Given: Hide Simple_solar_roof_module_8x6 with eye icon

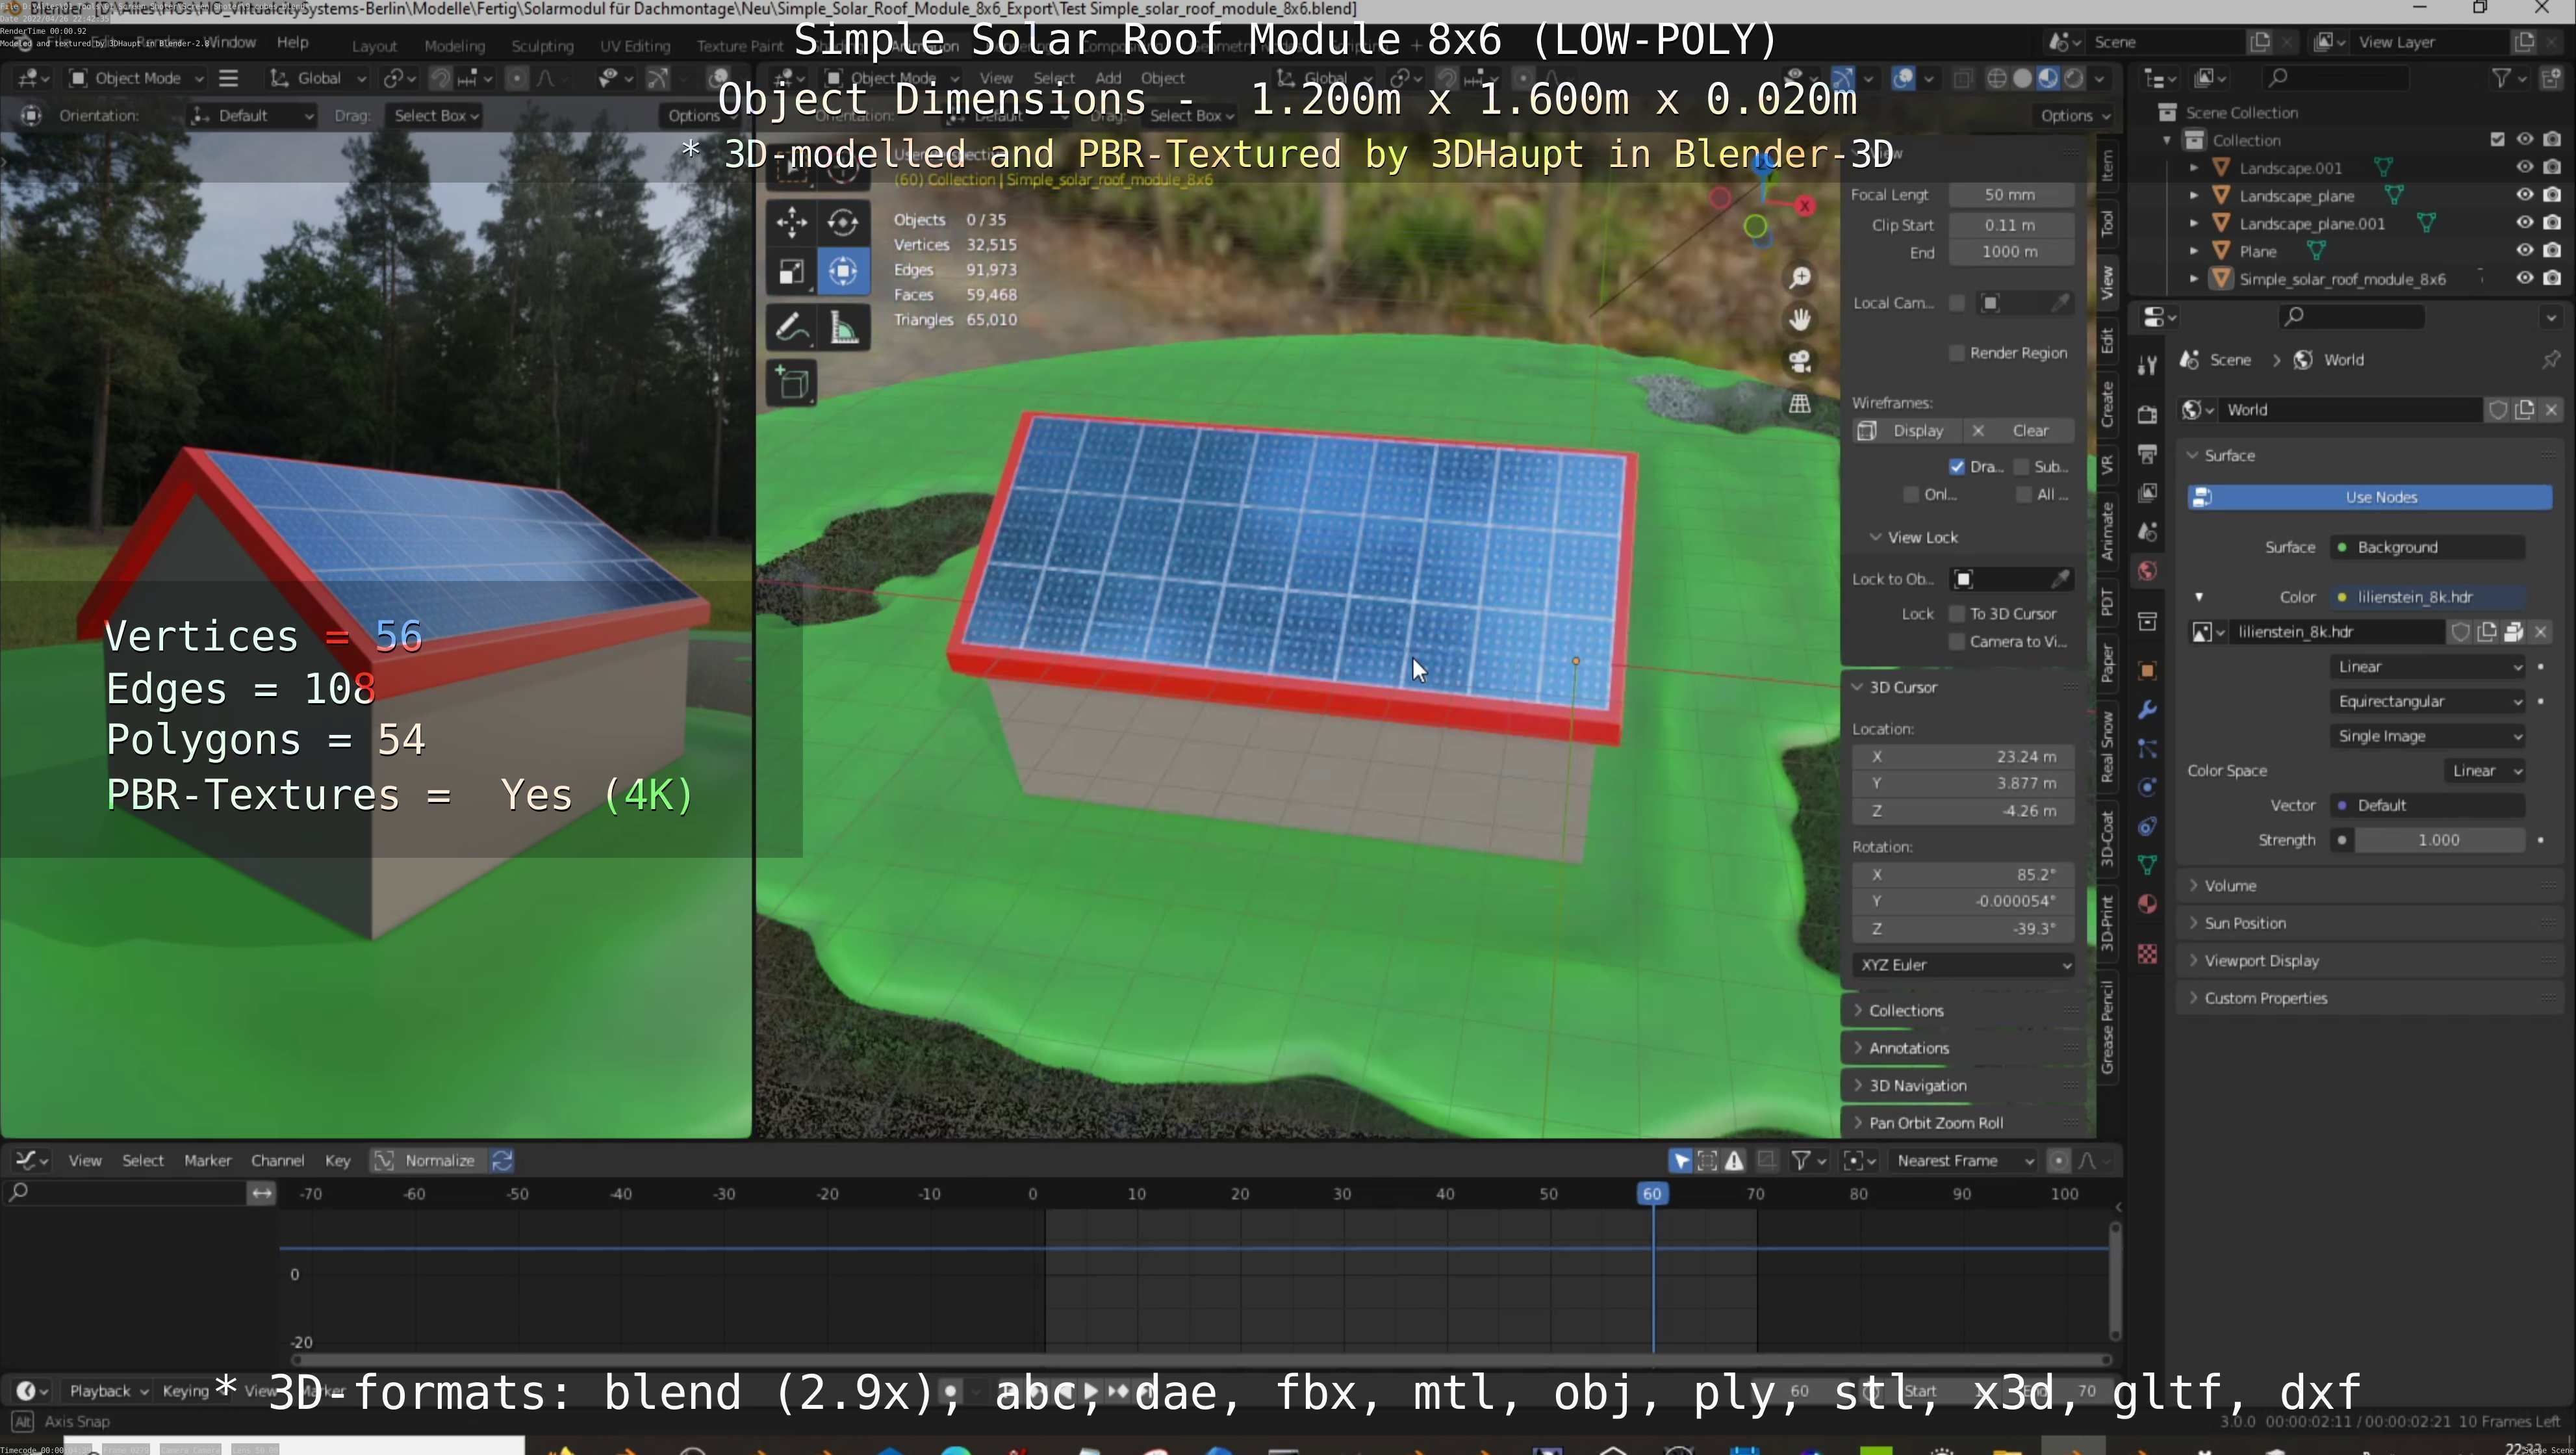Looking at the screenshot, I should pyautogui.click(x=2524, y=279).
